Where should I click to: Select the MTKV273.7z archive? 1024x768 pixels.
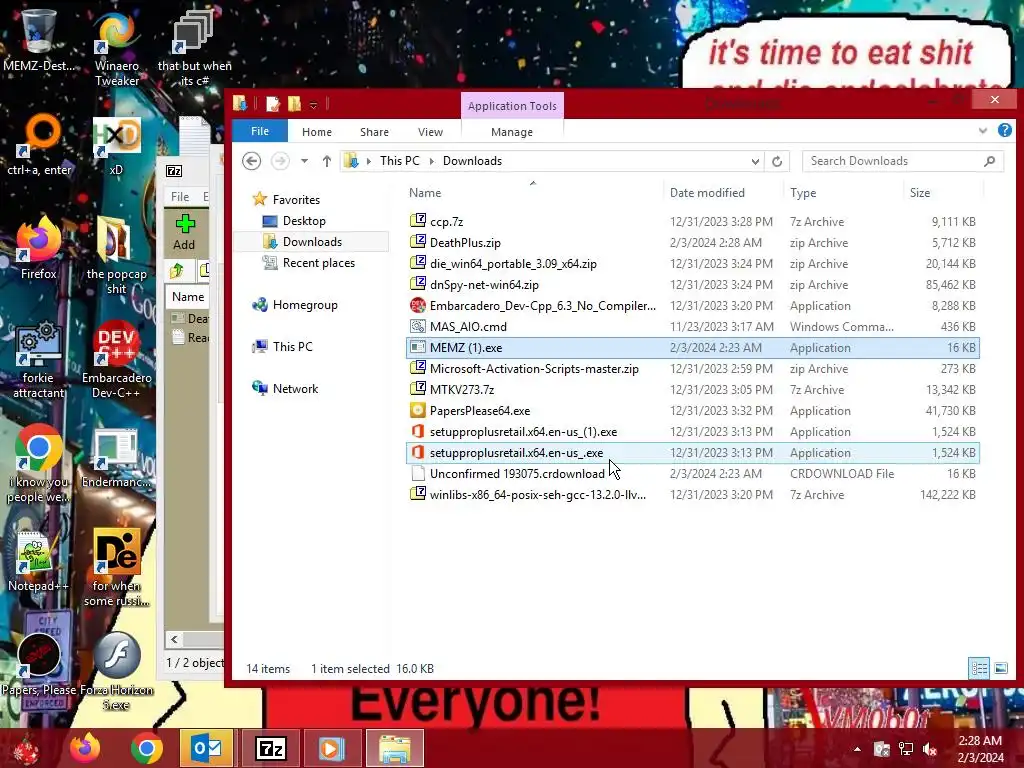pos(692,390)
